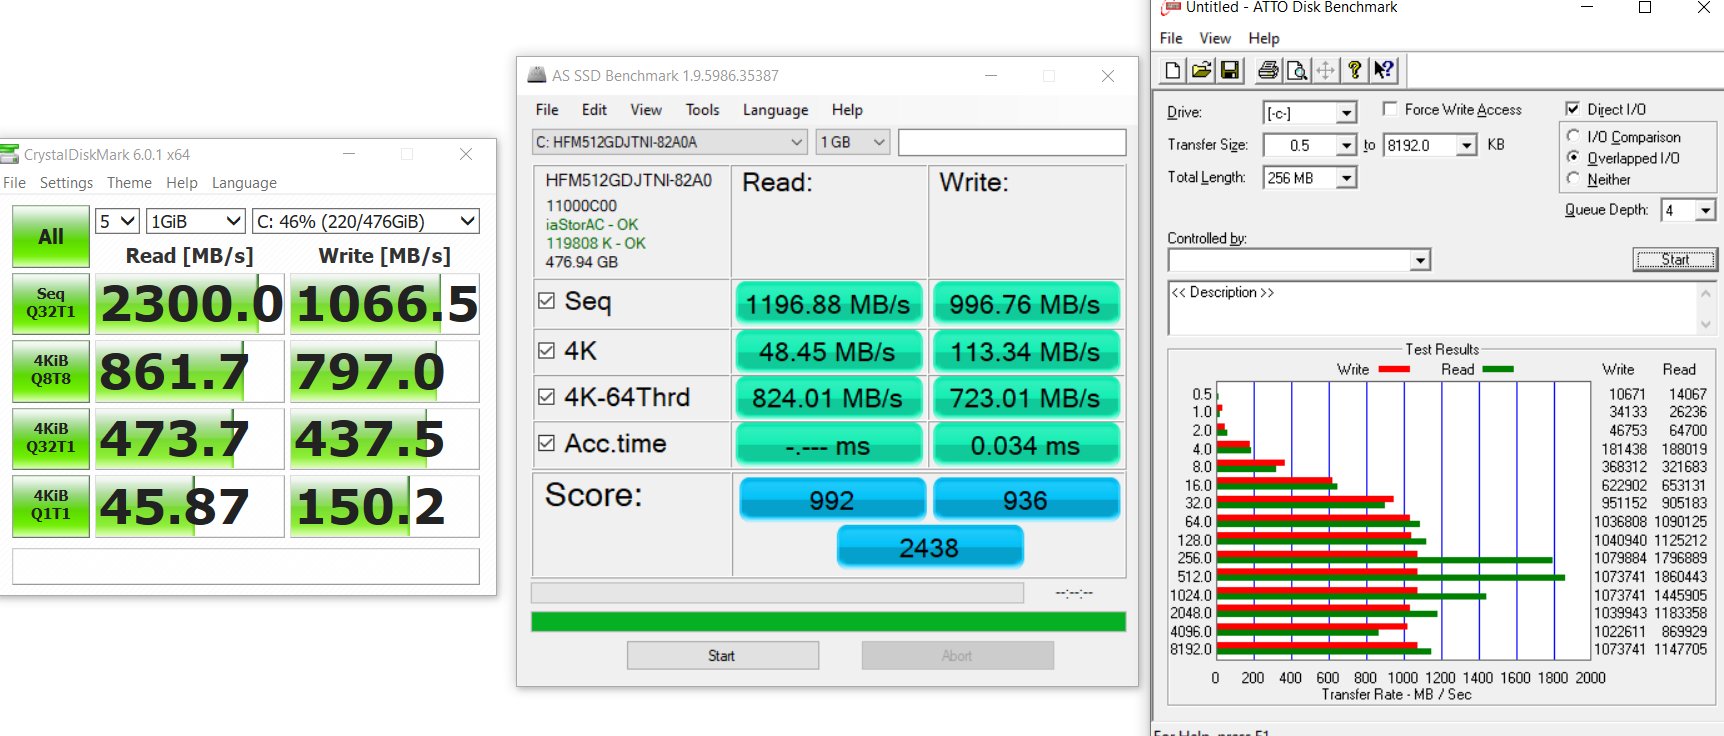Select the I/O Comparison radio button

point(1573,136)
